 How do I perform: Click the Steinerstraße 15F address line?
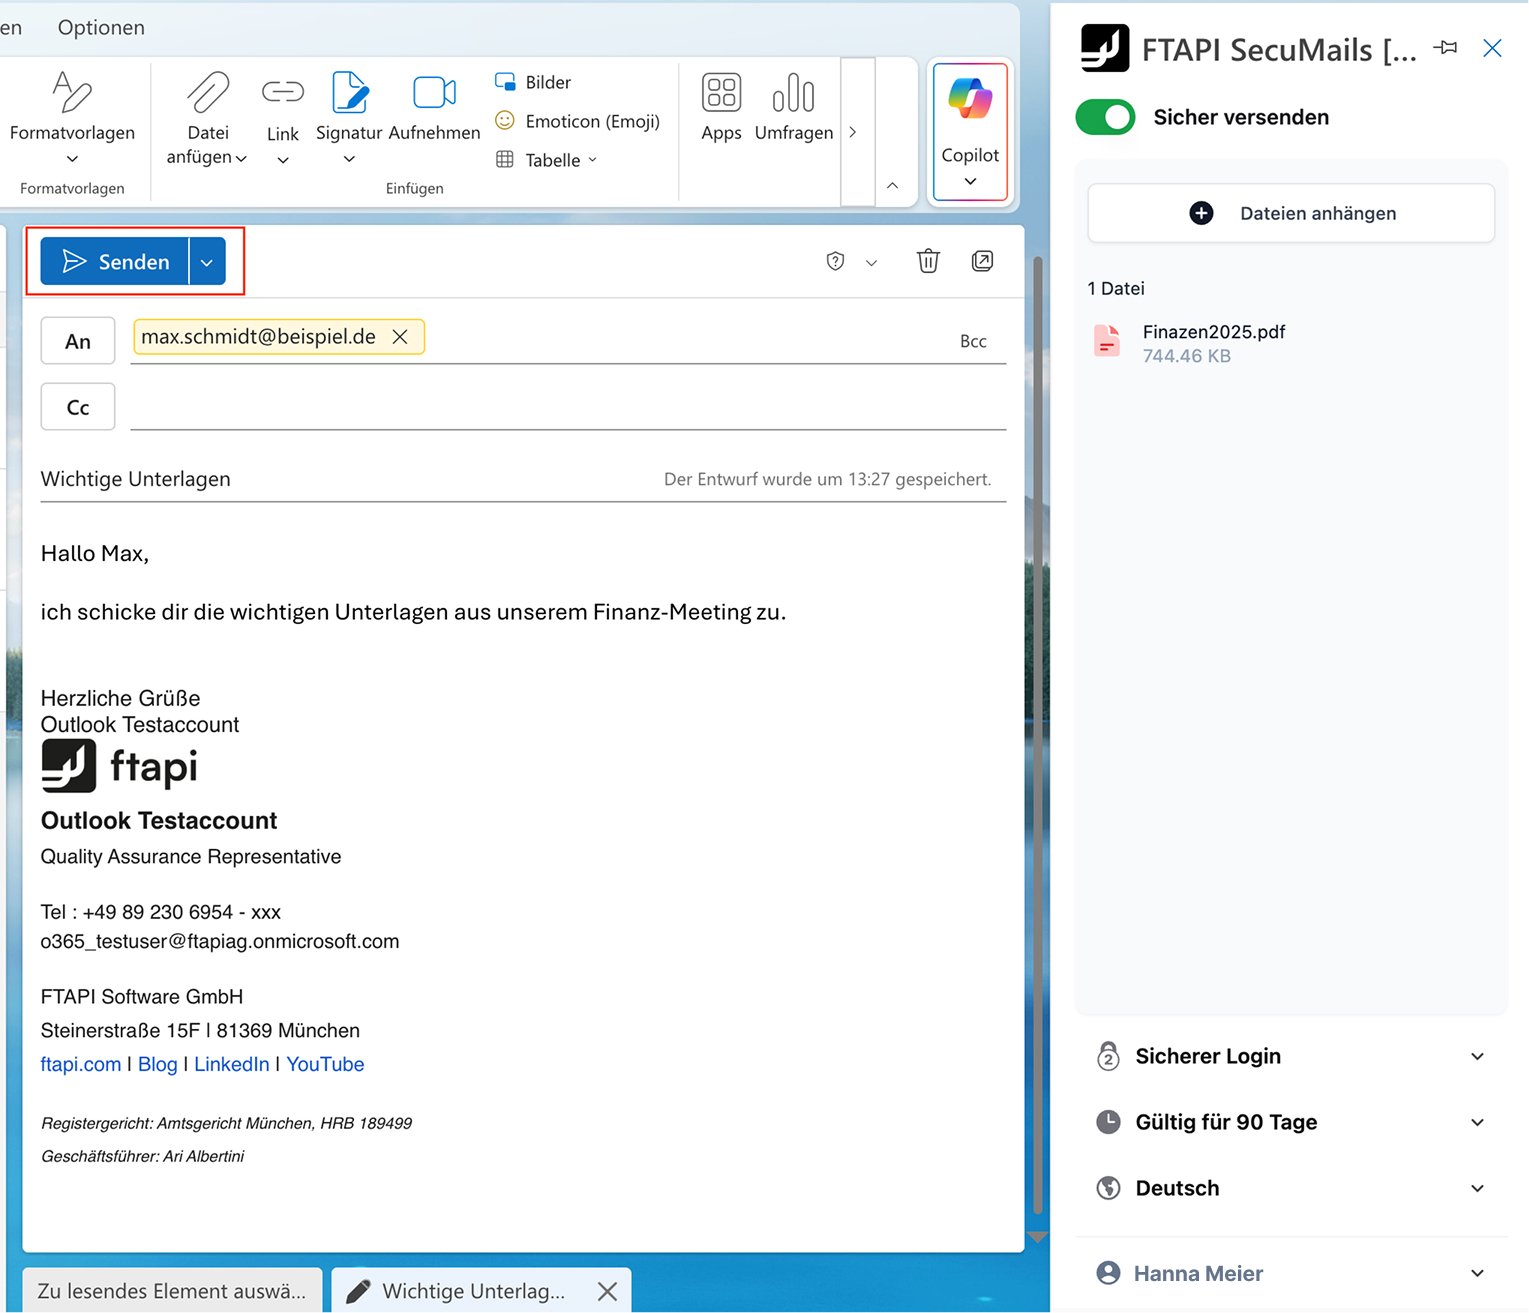pos(200,1030)
